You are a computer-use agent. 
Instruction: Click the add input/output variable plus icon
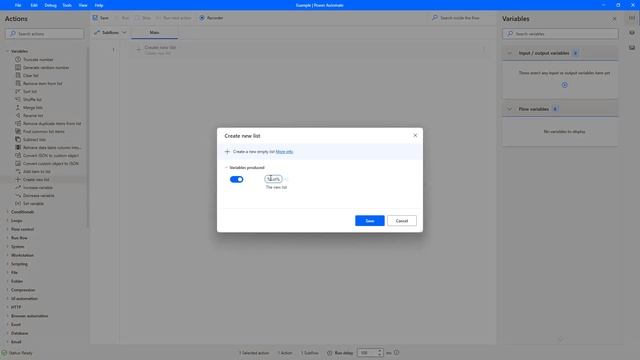point(564,85)
